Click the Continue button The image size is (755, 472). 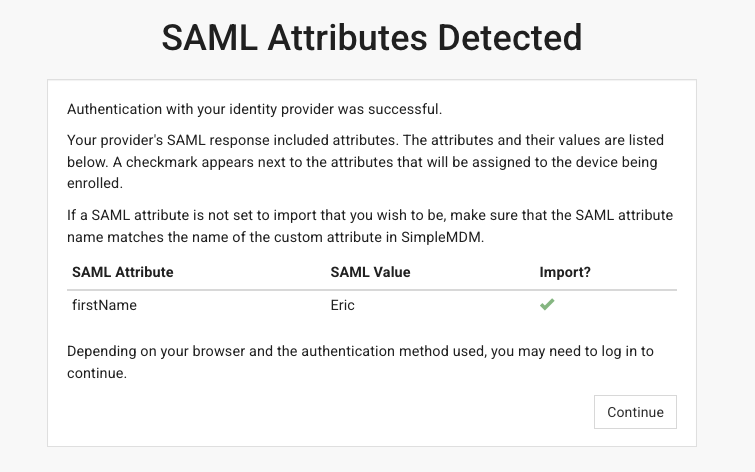[635, 412]
